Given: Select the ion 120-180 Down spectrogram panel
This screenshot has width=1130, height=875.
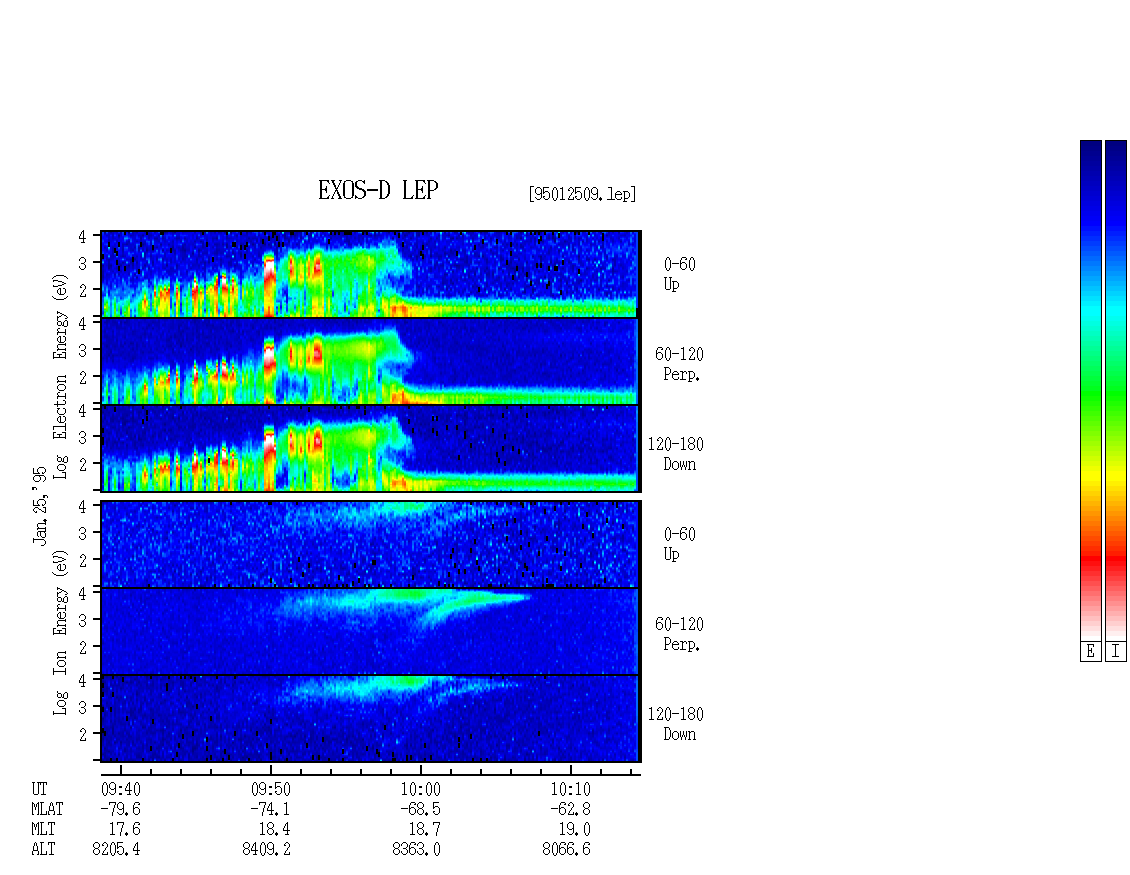Looking at the screenshot, I should click(370, 719).
